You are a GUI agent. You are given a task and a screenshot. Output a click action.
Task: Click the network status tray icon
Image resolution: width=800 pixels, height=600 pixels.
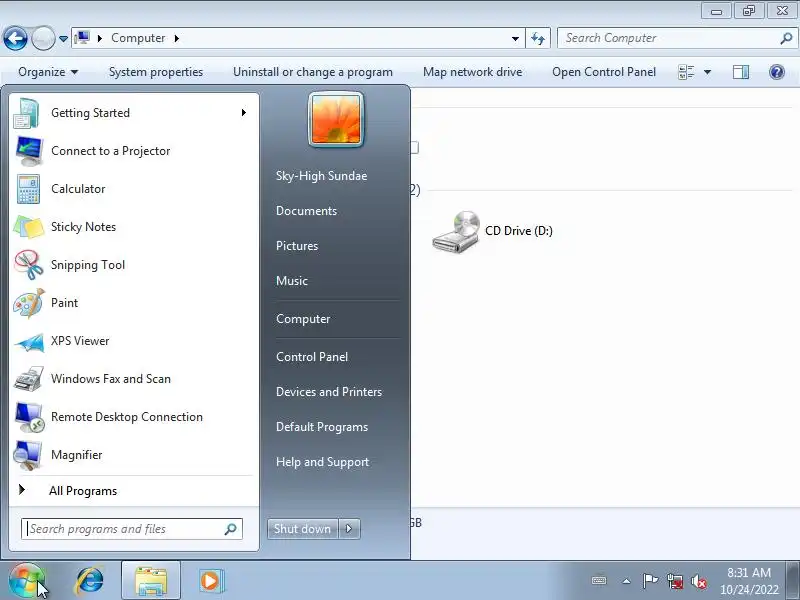675,581
